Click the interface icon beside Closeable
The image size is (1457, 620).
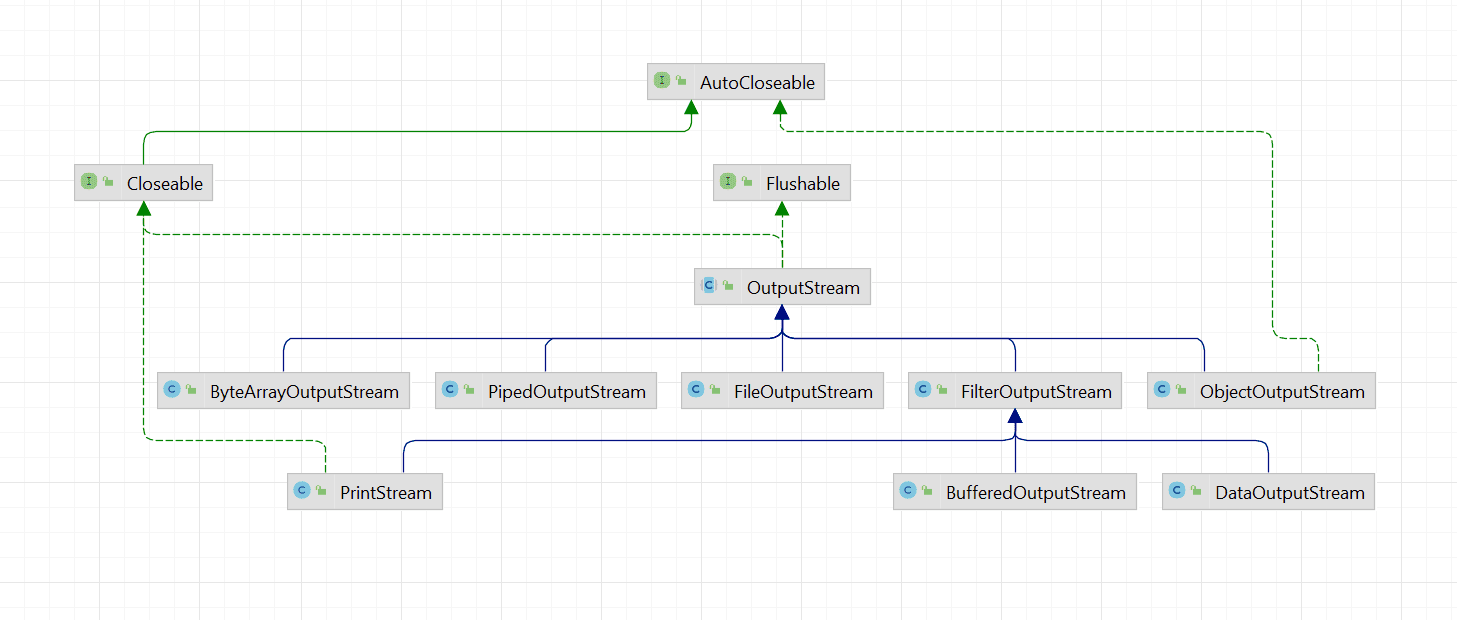pyautogui.click(x=88, y=183)
